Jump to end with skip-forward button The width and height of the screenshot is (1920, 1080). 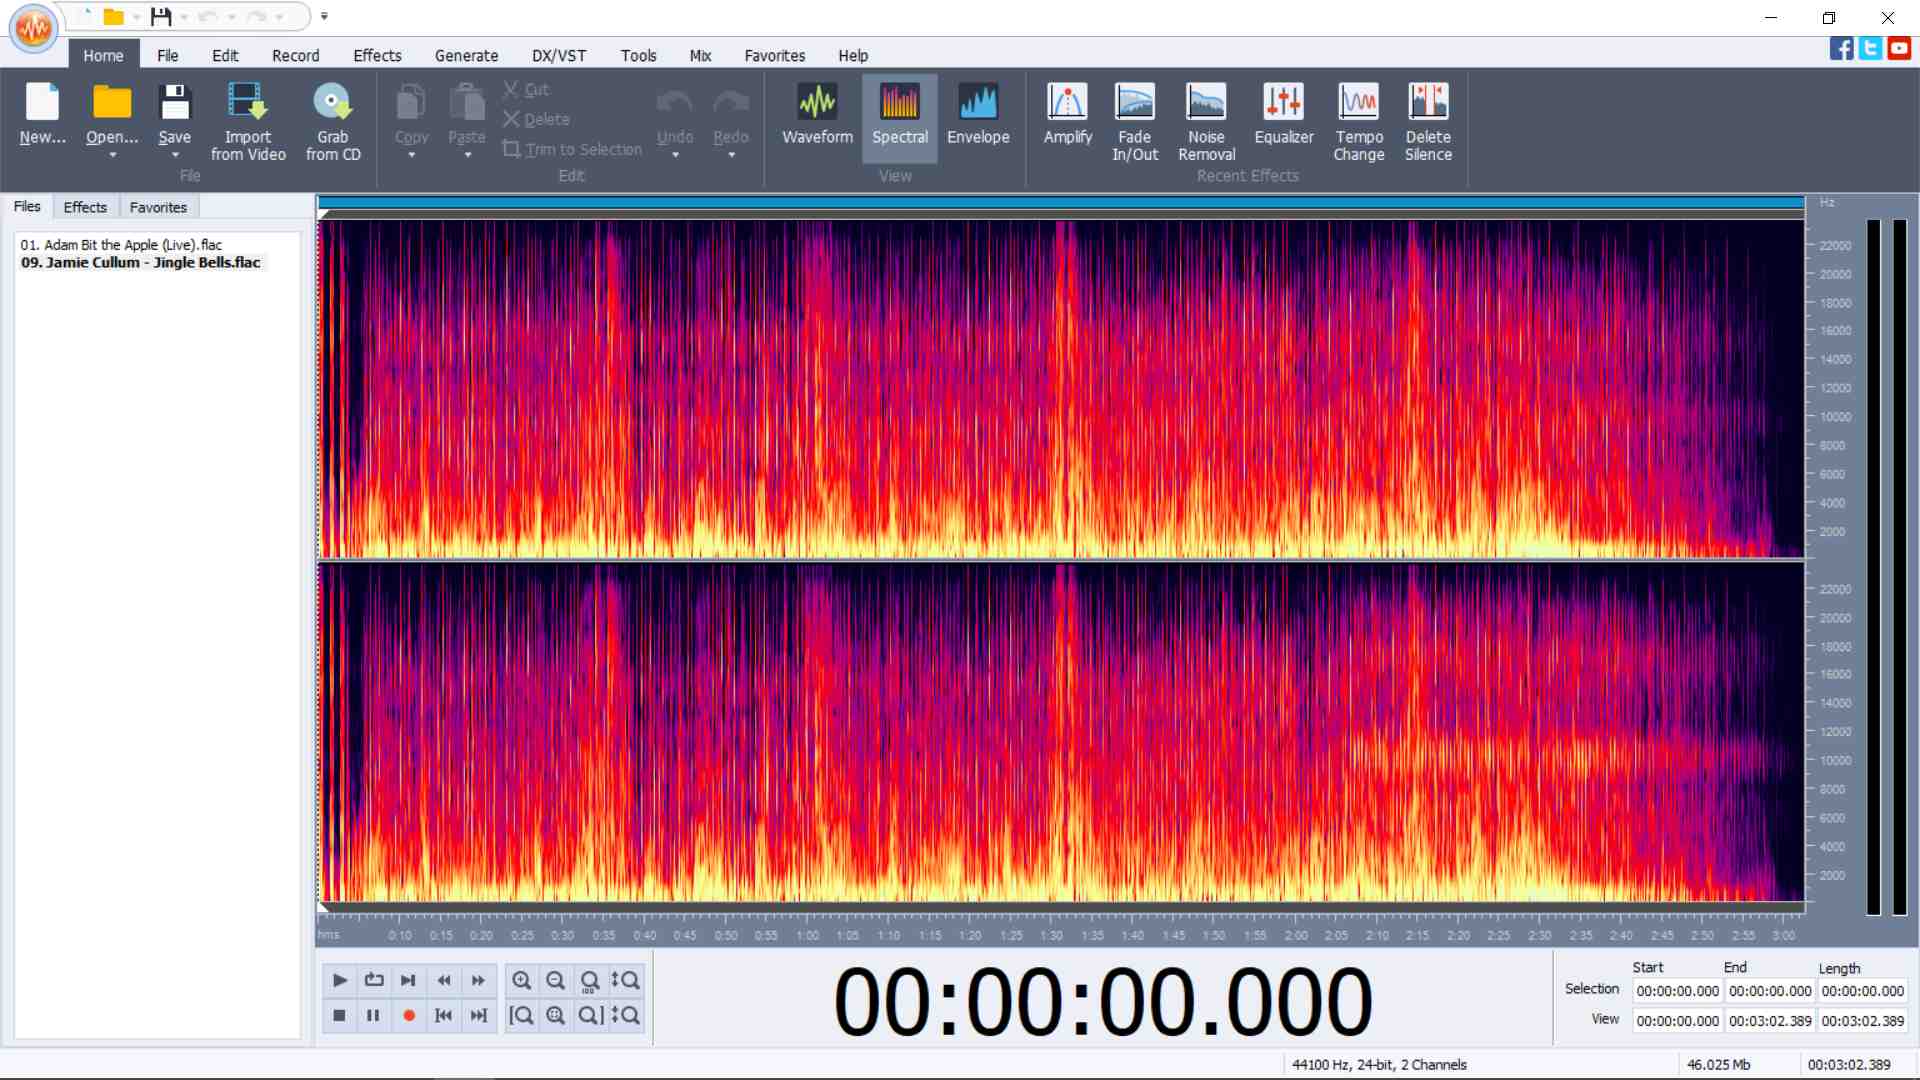tap(478, 1015)
